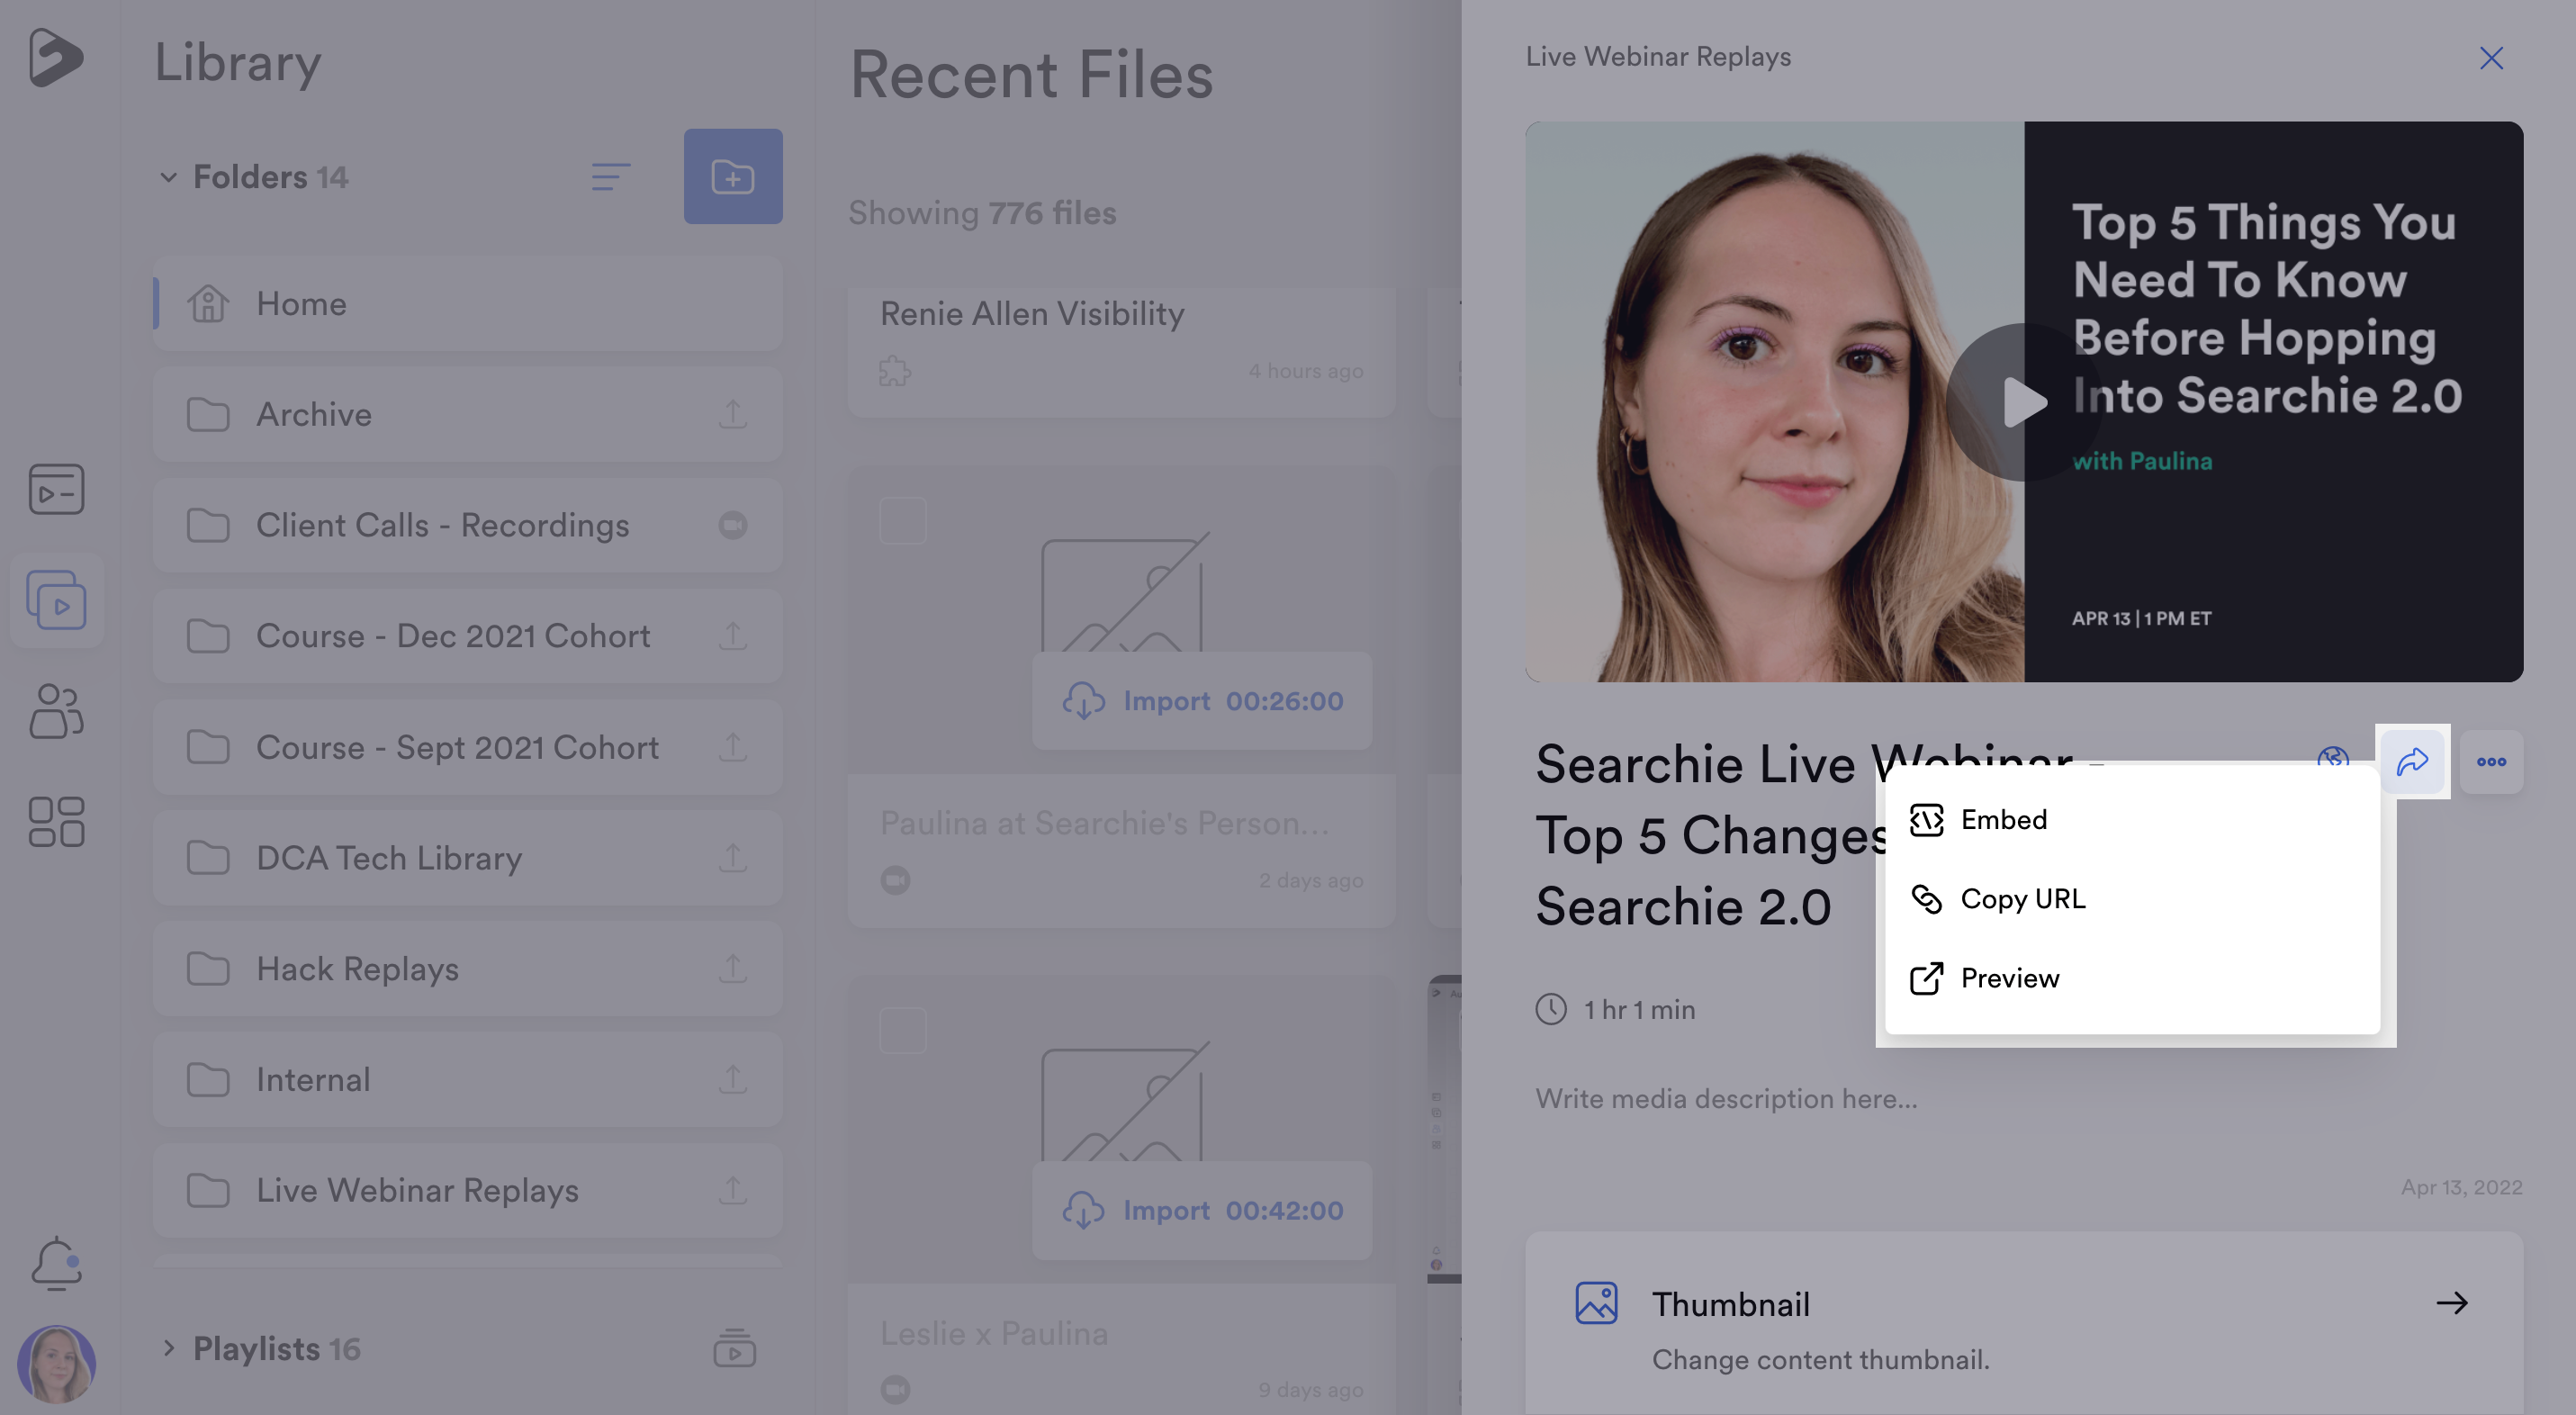Collapse the Folders section

[168, 177]
